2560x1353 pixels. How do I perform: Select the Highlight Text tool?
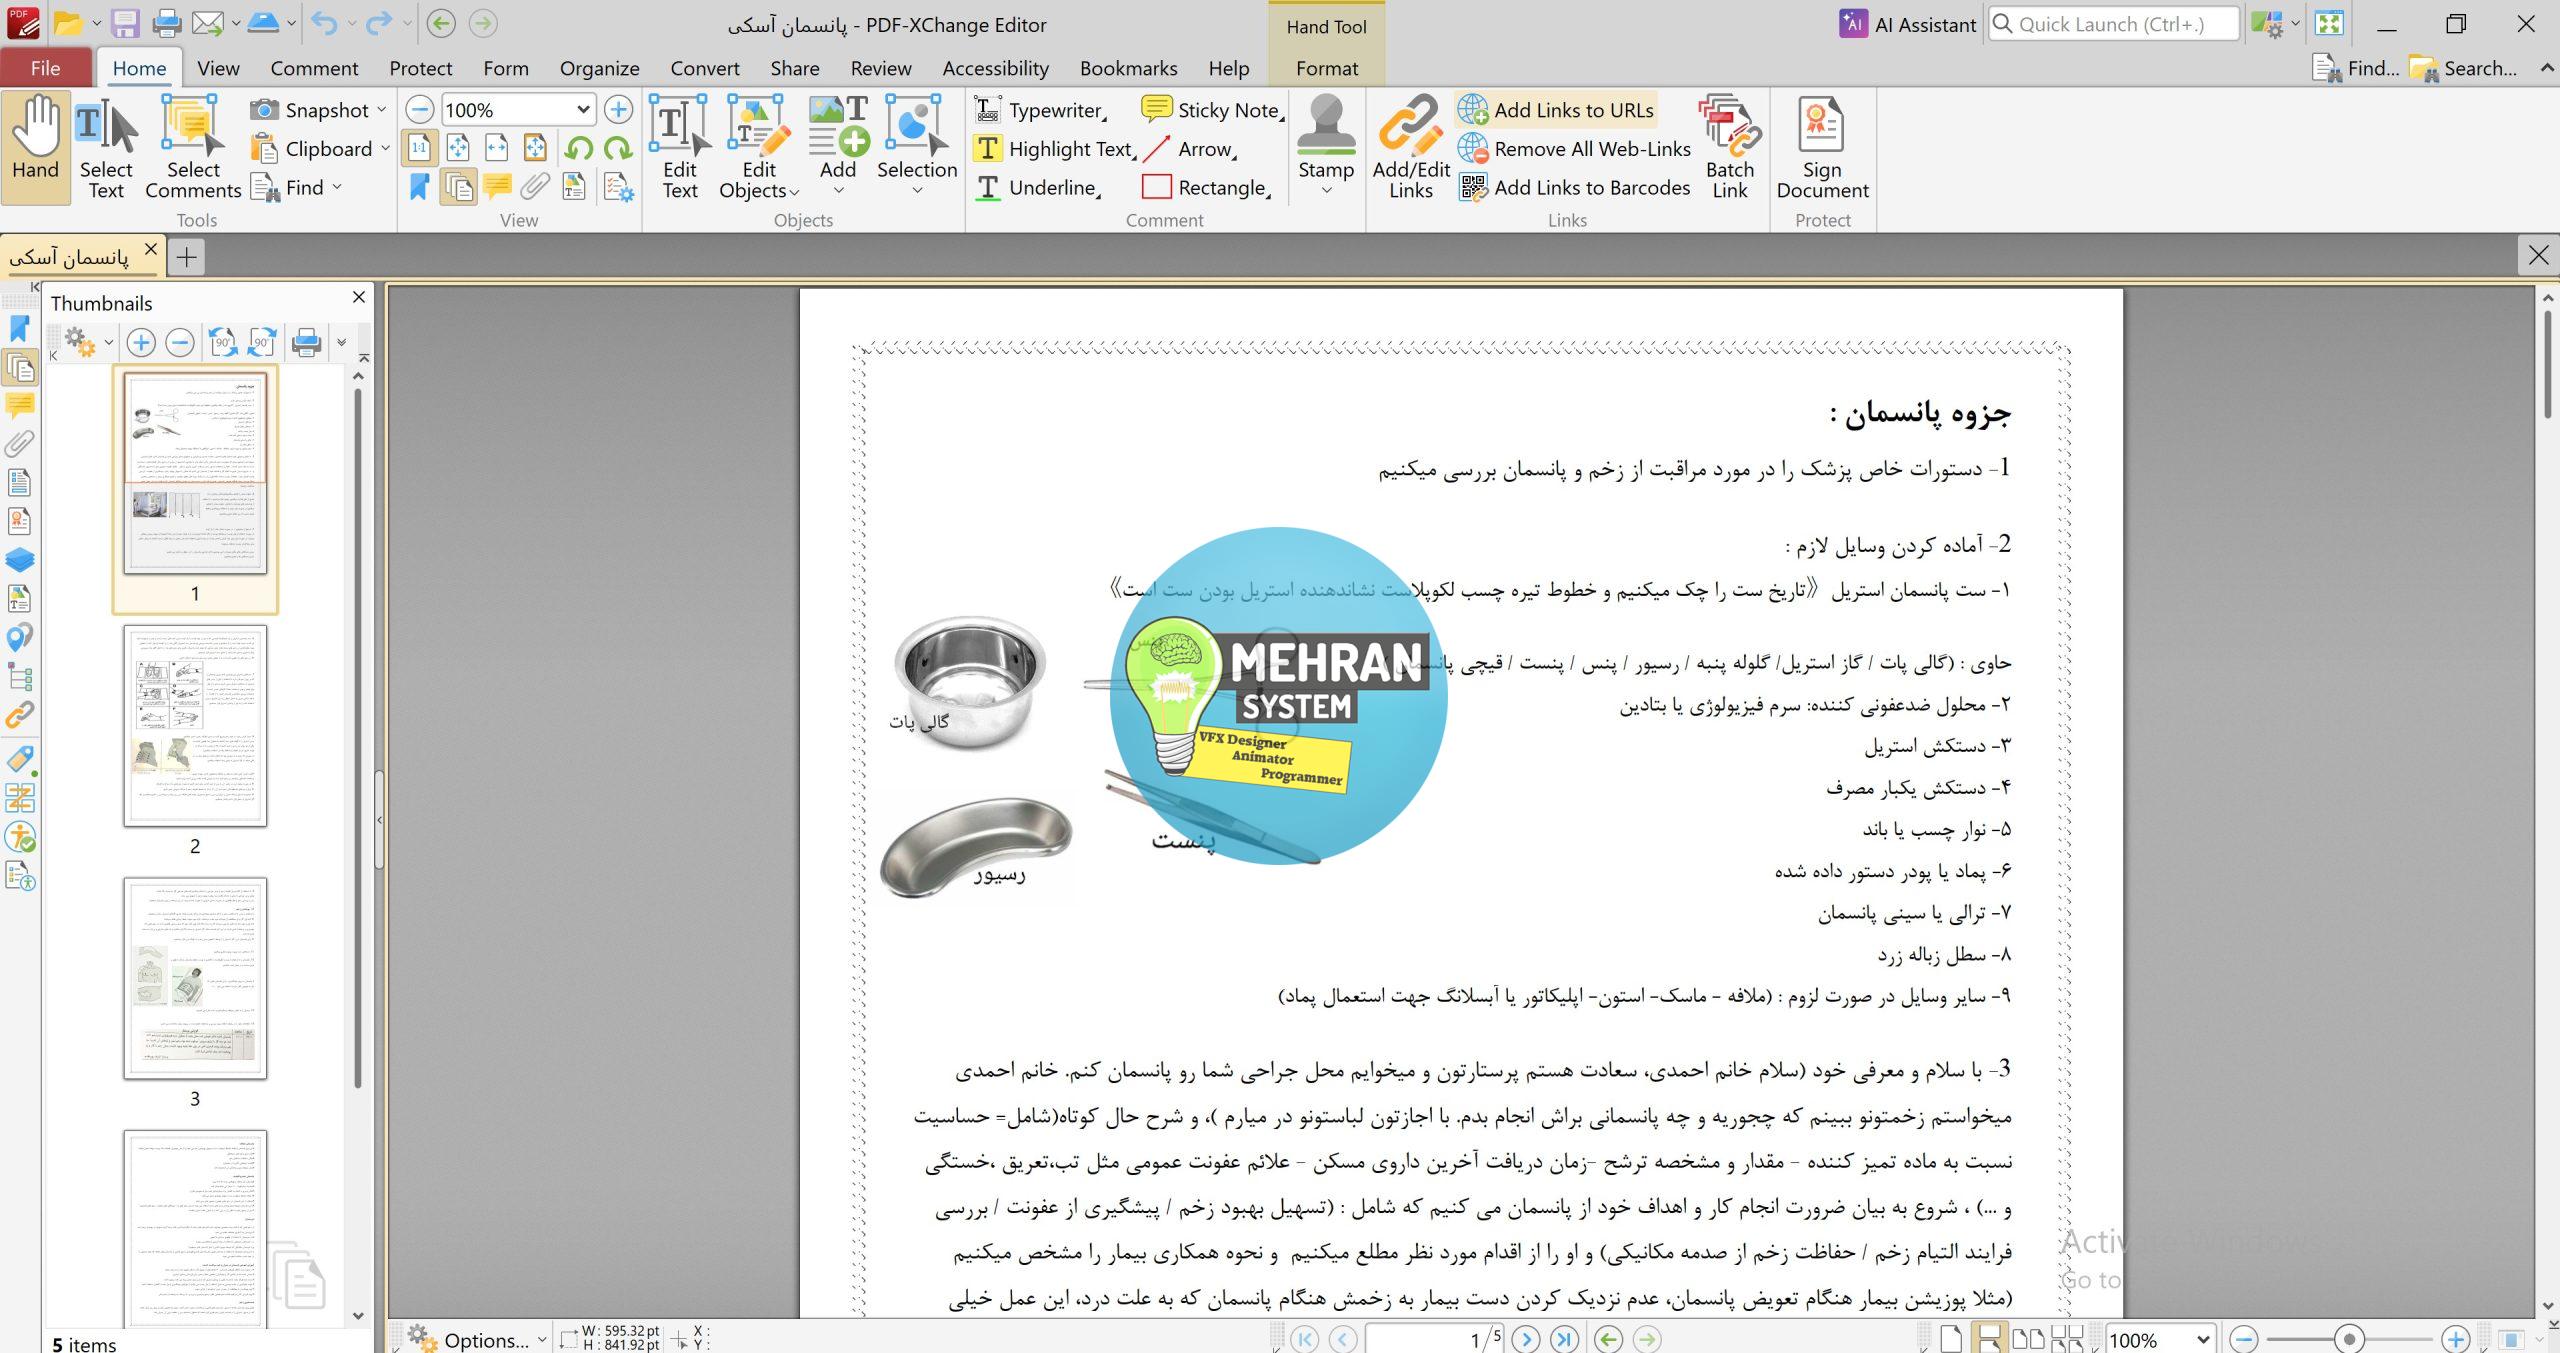[1054, 149]
